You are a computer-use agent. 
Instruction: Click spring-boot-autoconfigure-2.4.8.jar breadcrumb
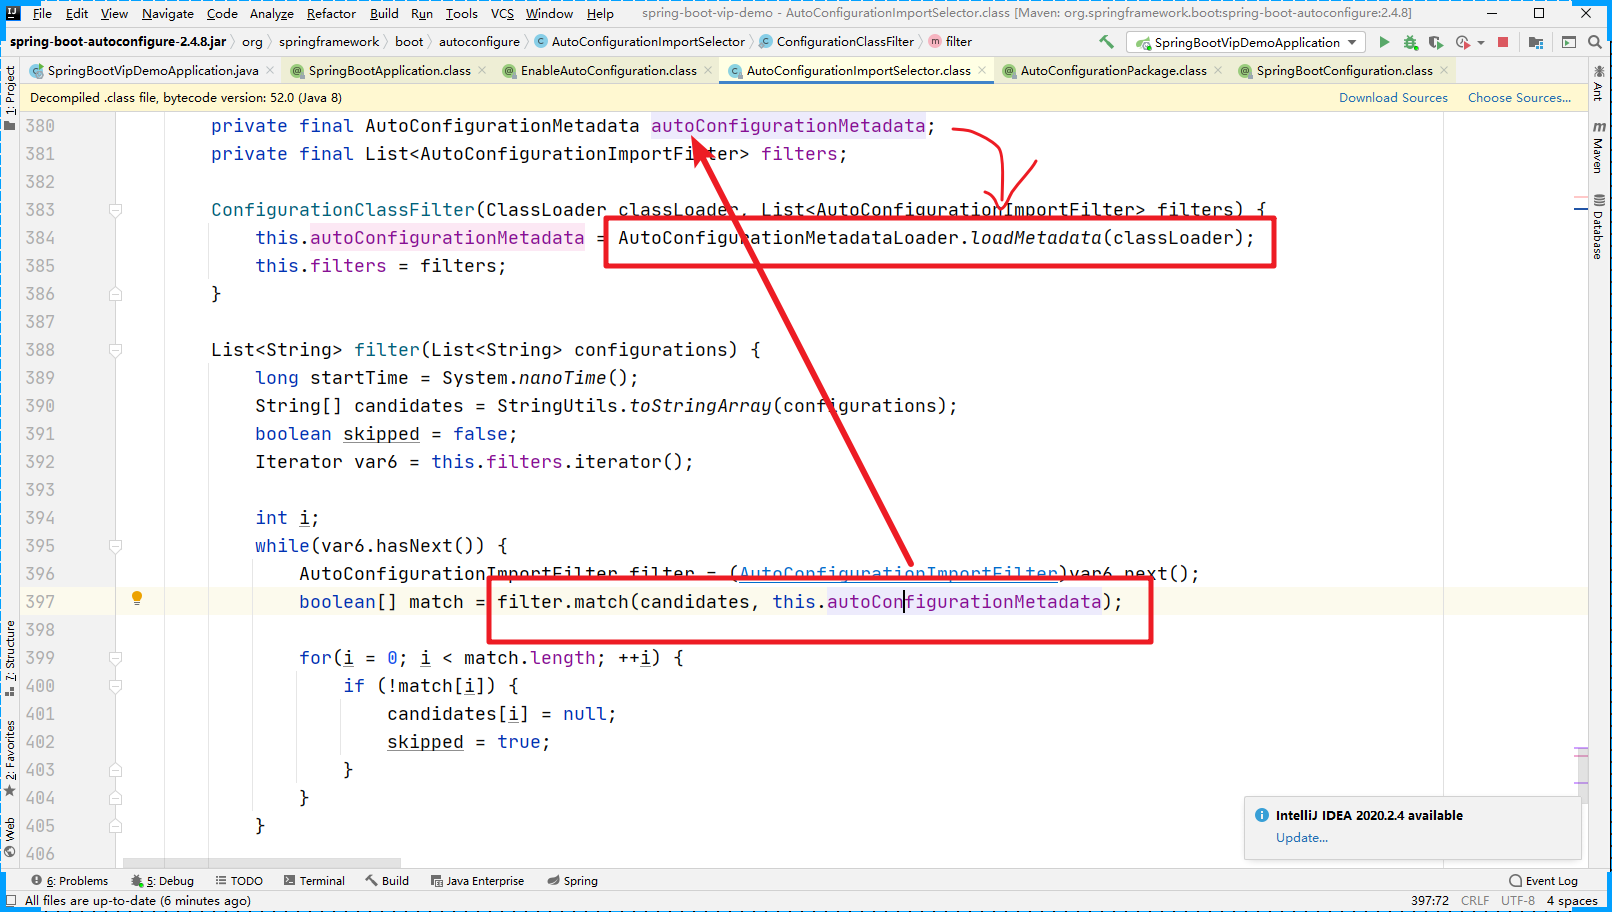117,42
